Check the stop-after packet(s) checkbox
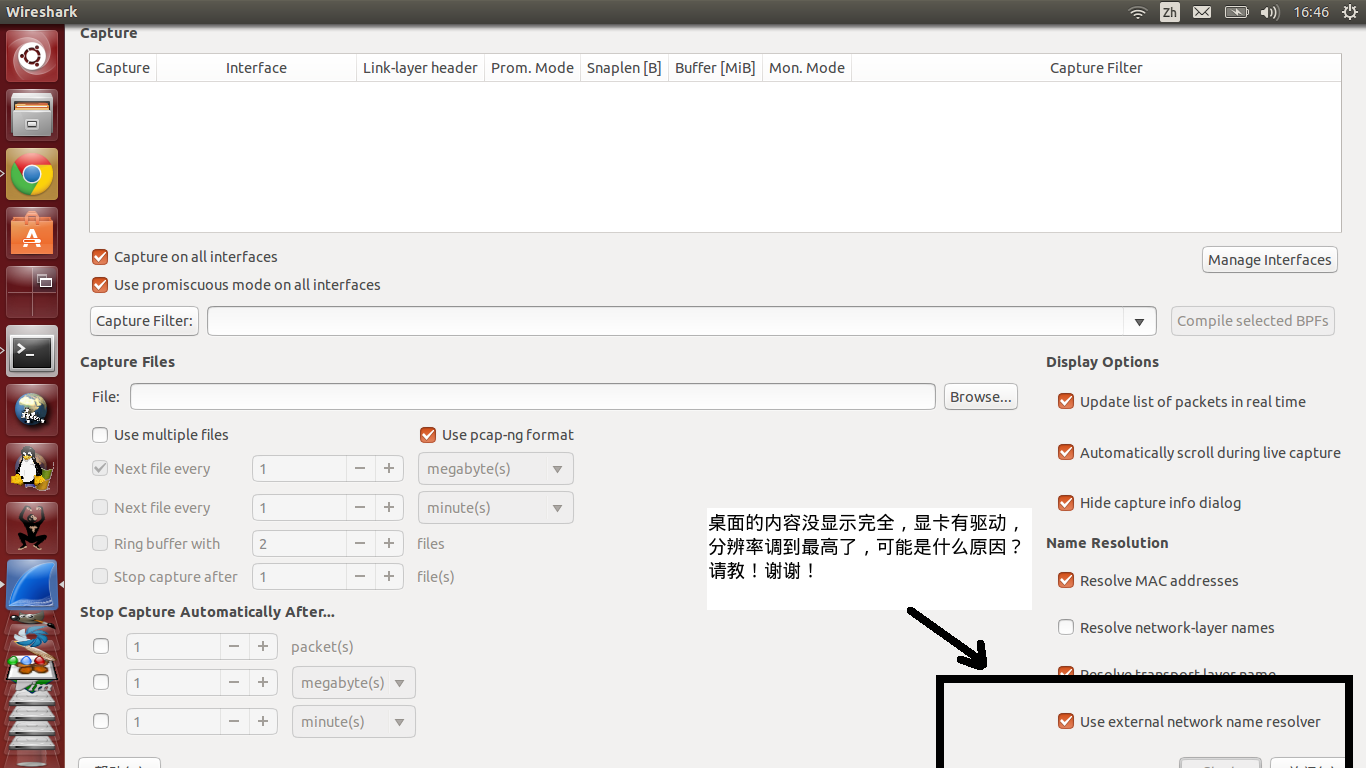This screenshot has width=1366, height=768. pos(100,647)
